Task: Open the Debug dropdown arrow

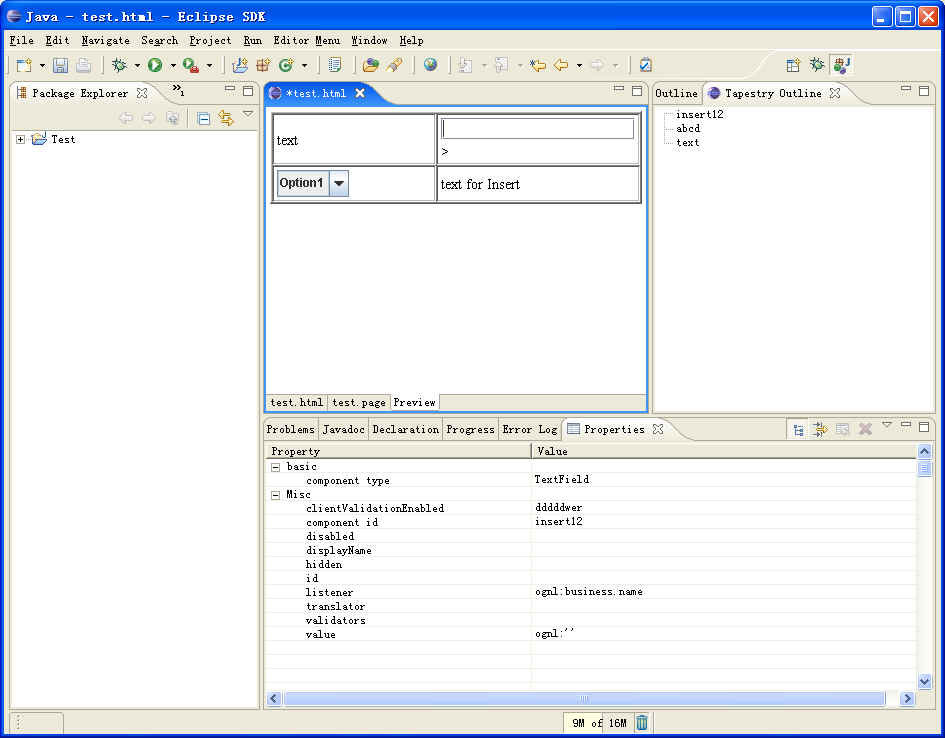Action: pyautogui.click(x=137, y=65)
